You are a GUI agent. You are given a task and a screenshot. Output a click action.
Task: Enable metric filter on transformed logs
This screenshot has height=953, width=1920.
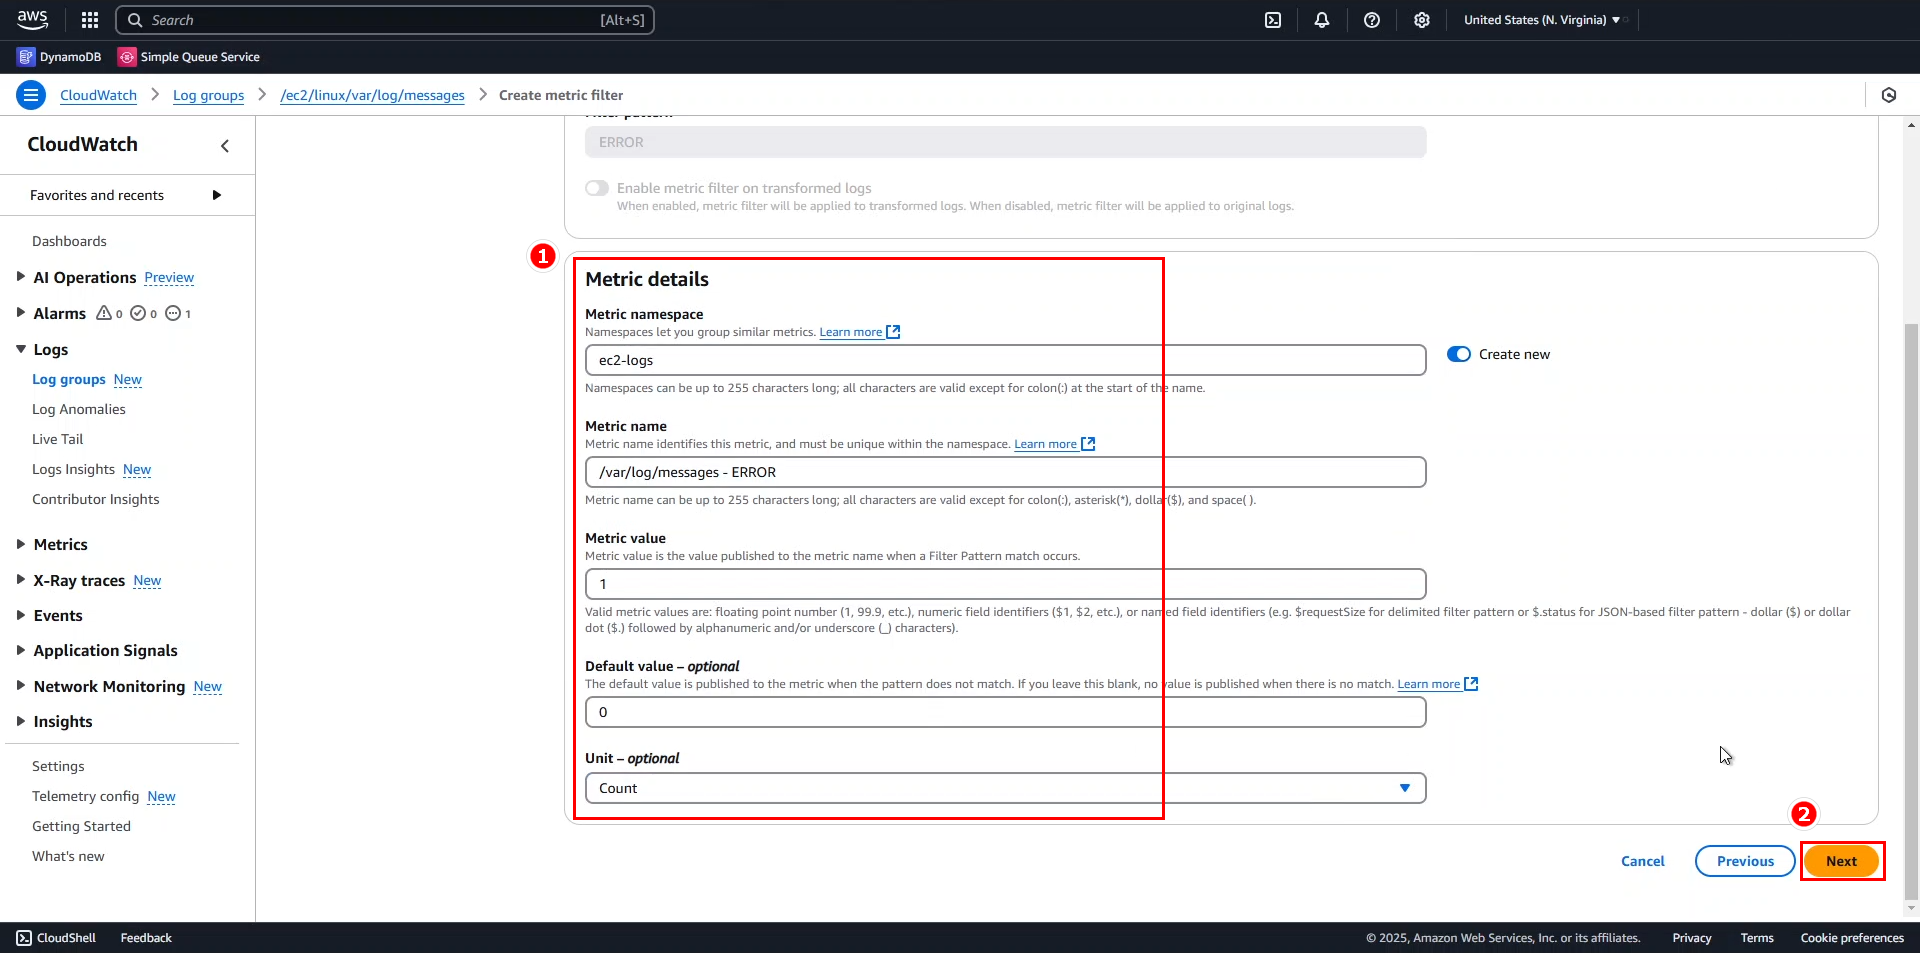click(597, 188)
